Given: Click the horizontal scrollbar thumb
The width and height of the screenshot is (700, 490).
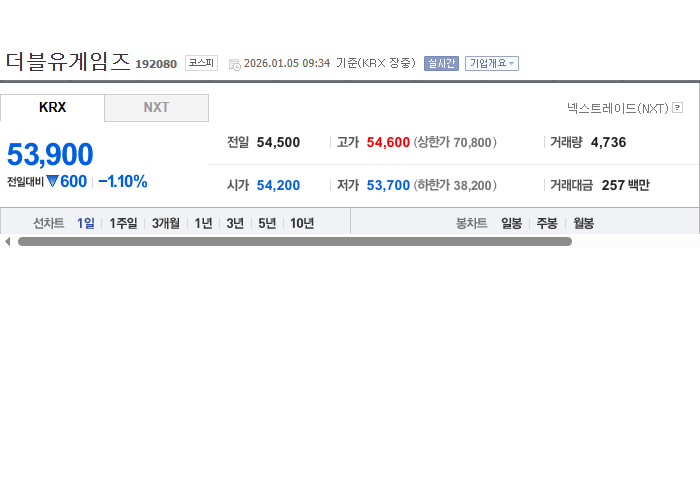Looking at the screenshot, I should tap(295, 241).
